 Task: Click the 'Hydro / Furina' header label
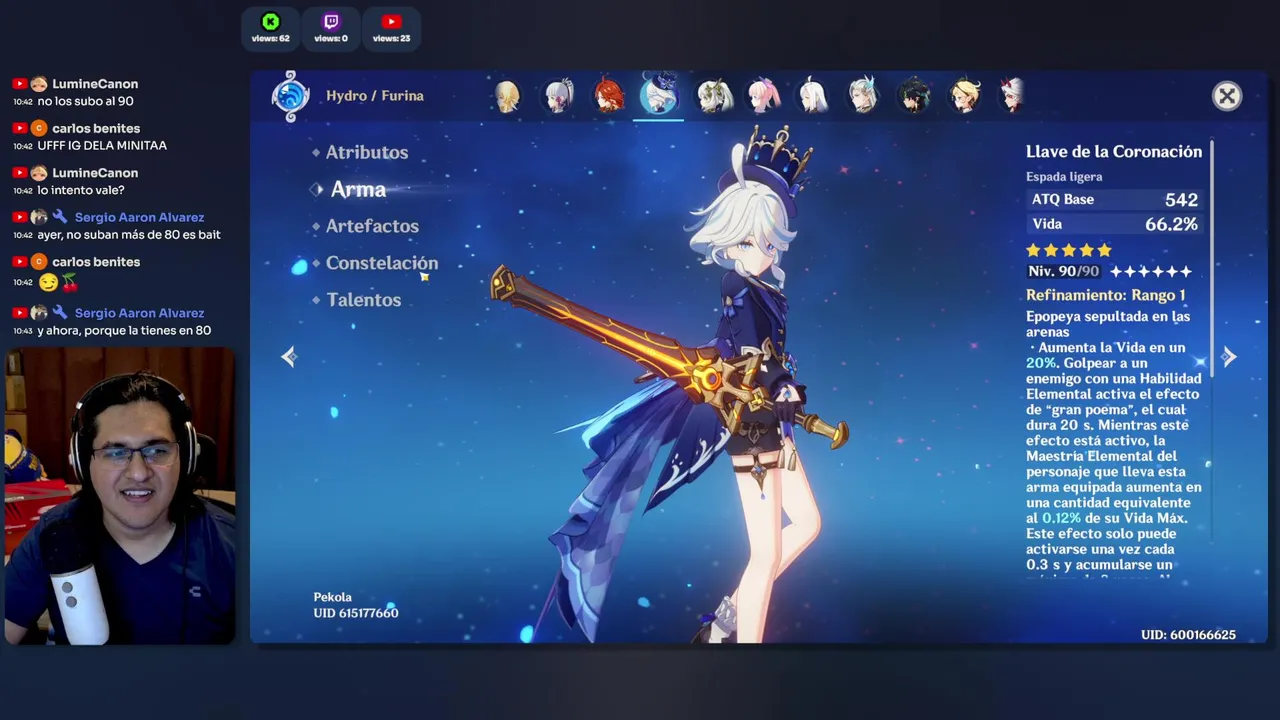coord(375,96)
